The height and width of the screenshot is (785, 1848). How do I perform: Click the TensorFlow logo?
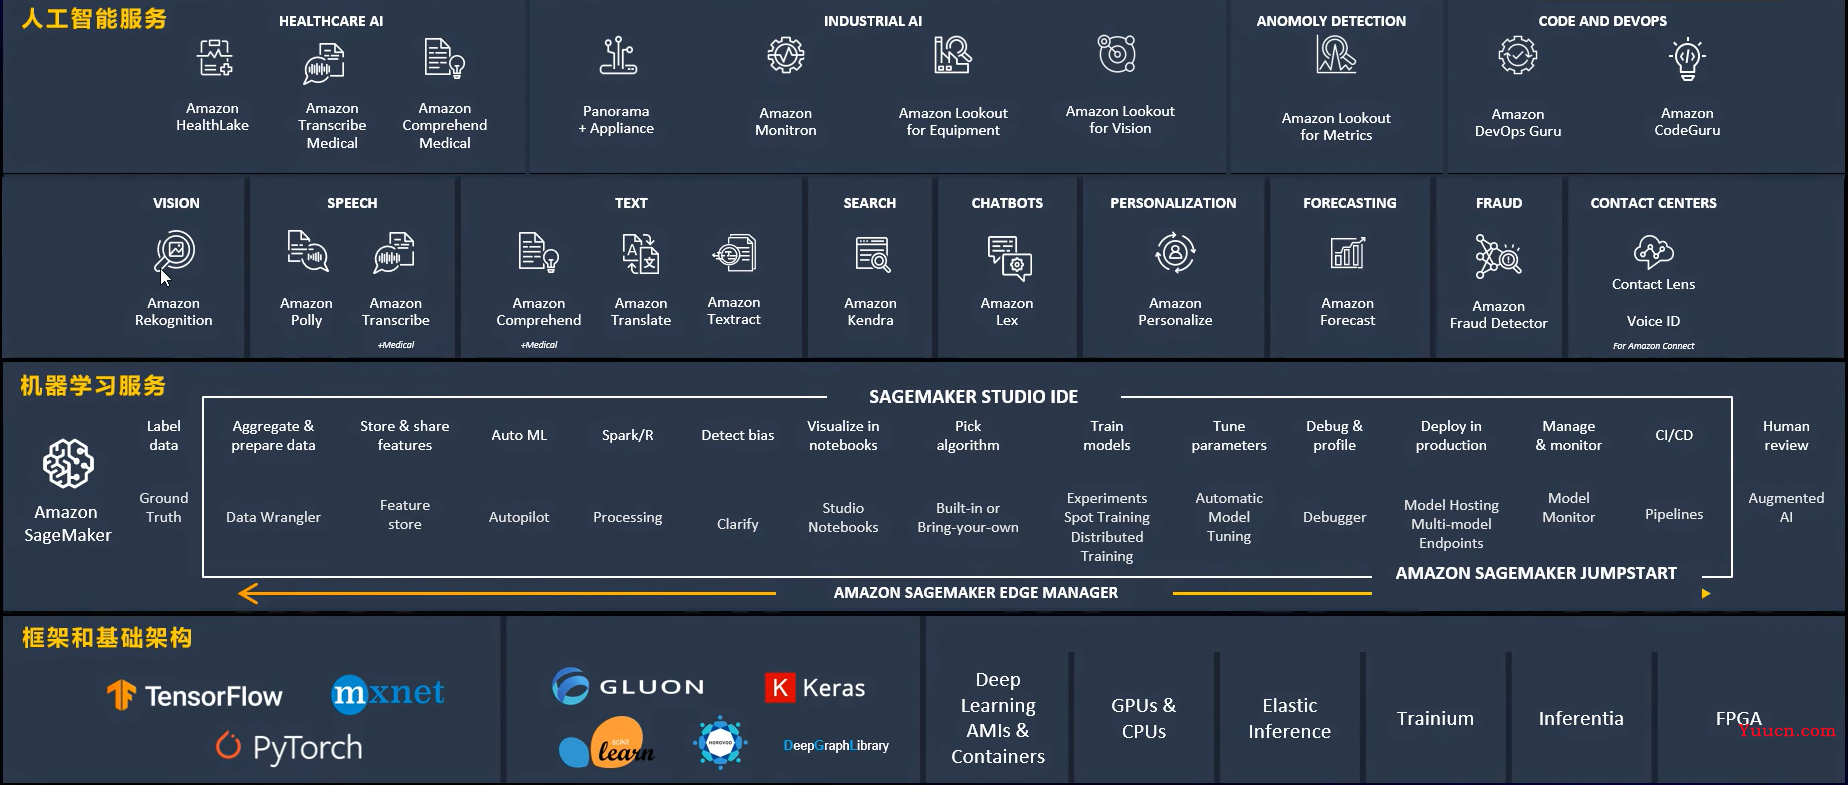click(x=195, y=695)
